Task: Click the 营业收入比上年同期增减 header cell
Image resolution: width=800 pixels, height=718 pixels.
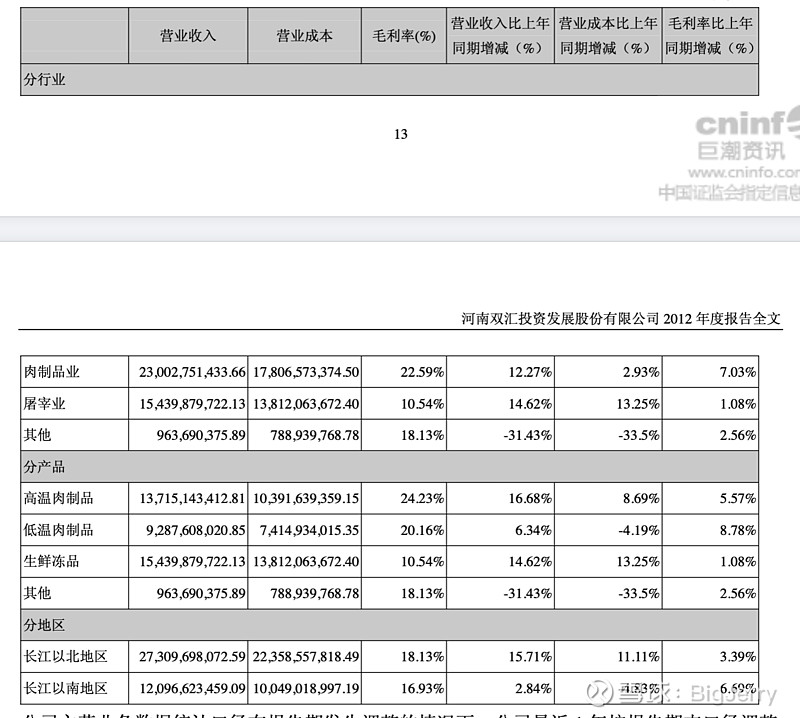Action: [x=500, y=36]
